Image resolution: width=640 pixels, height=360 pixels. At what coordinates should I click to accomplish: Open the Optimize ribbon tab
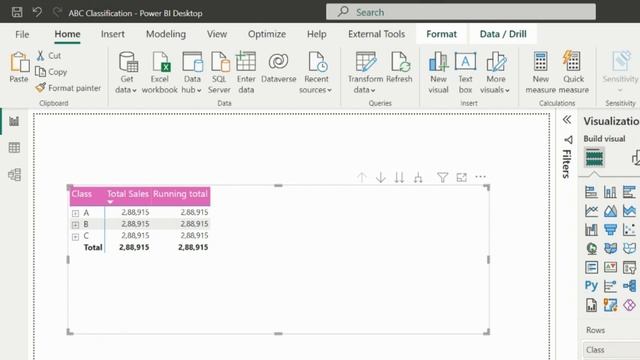(x=267, y=34)
